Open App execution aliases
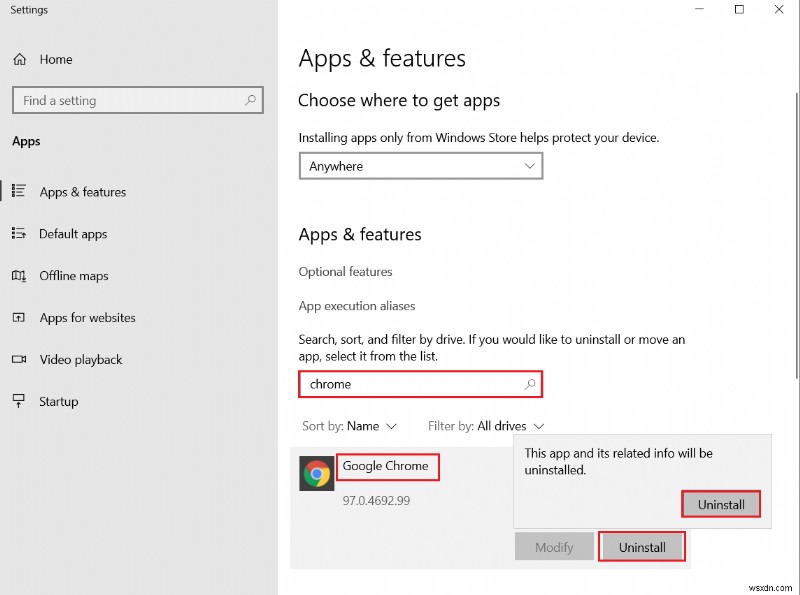800x595 pixels. [x=357, y=305]
